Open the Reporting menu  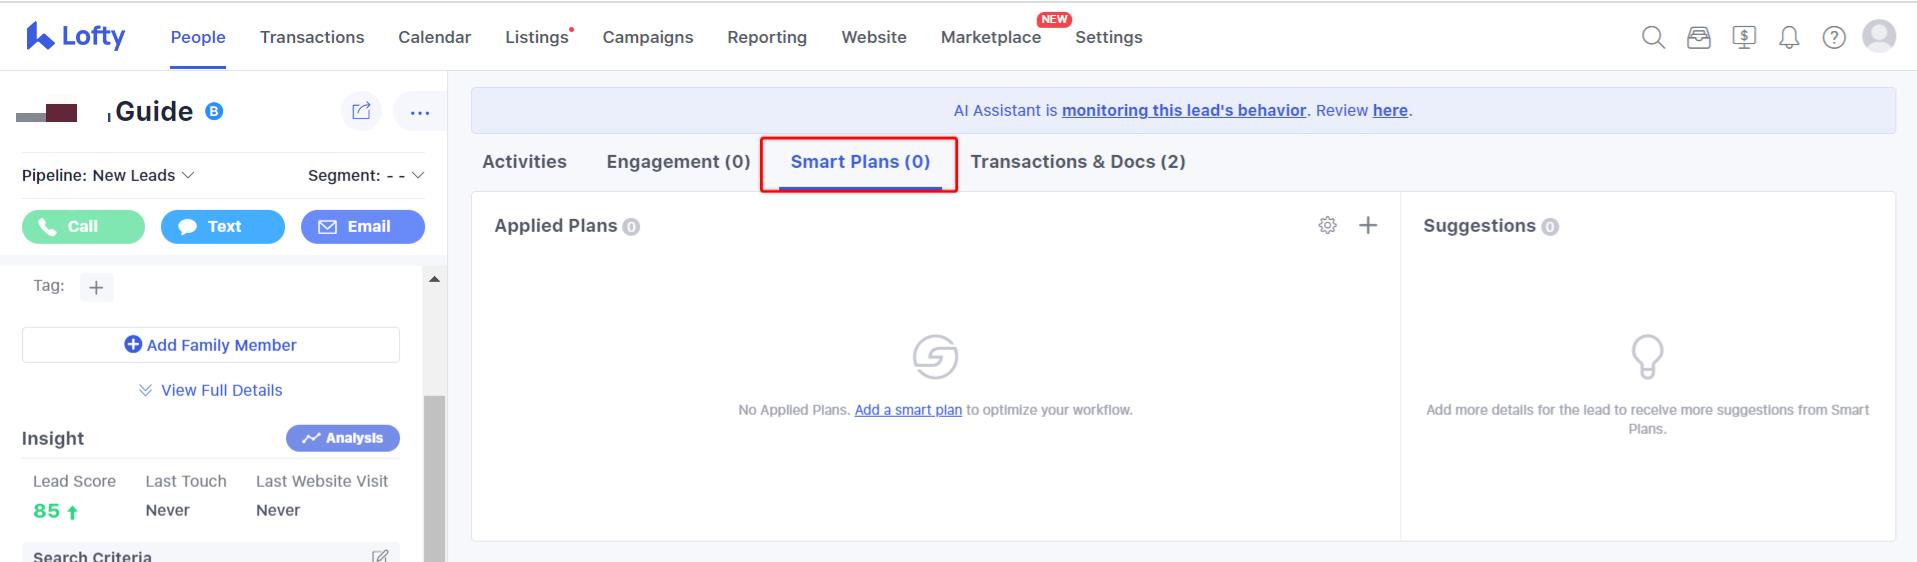point(767,37)
